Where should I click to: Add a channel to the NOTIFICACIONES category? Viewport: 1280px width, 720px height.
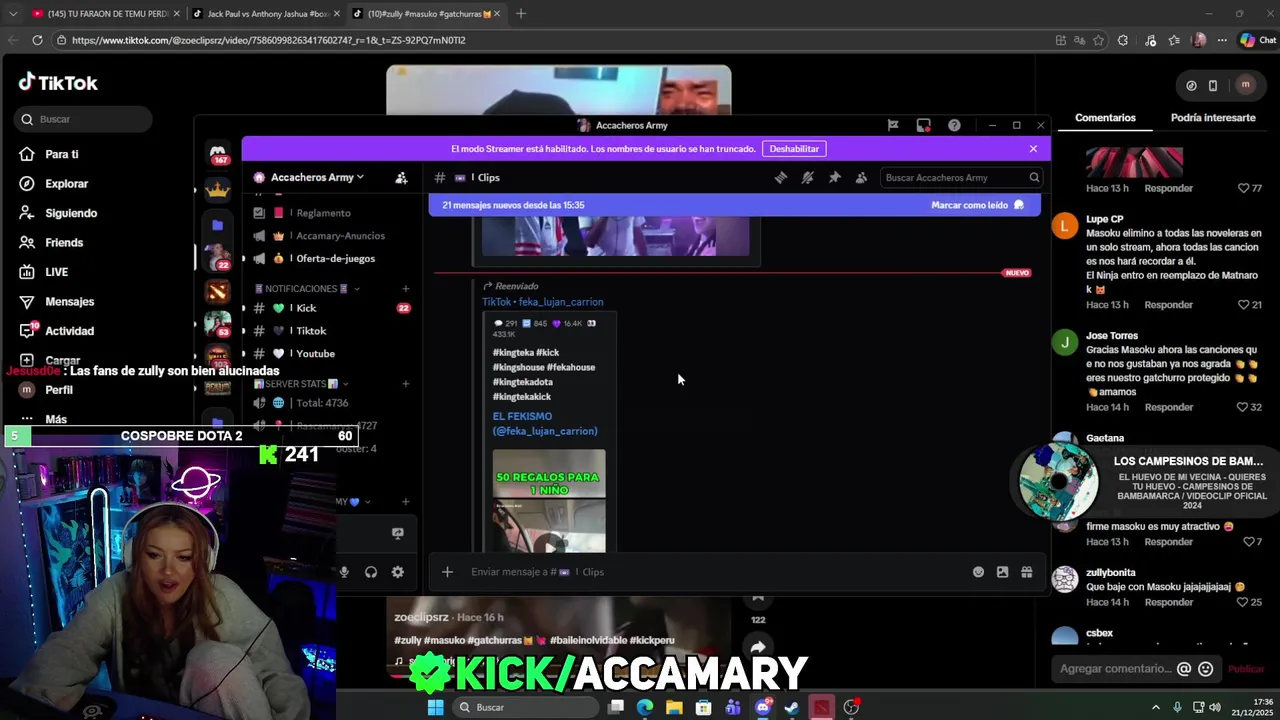click(x=405, y=289)
